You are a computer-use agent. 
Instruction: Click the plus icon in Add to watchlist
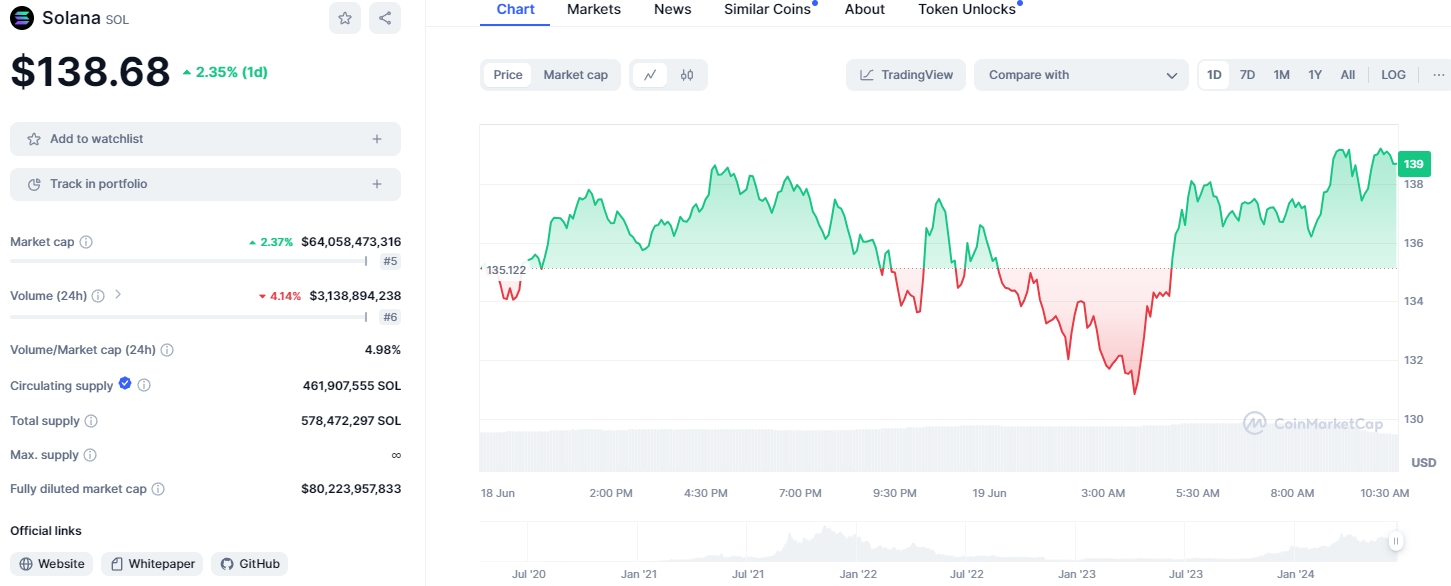(377, 139)
